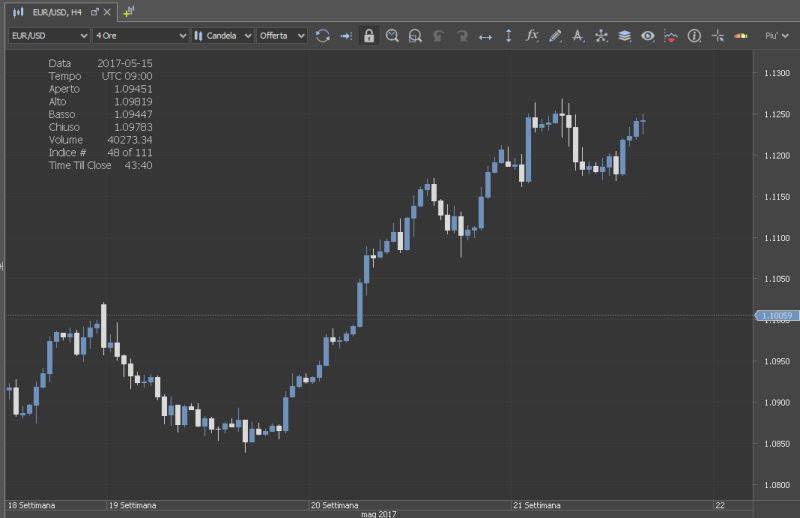The image size is (800, 518).
Task: Toggle the eye visibility icon
Action: coord(648,36)
